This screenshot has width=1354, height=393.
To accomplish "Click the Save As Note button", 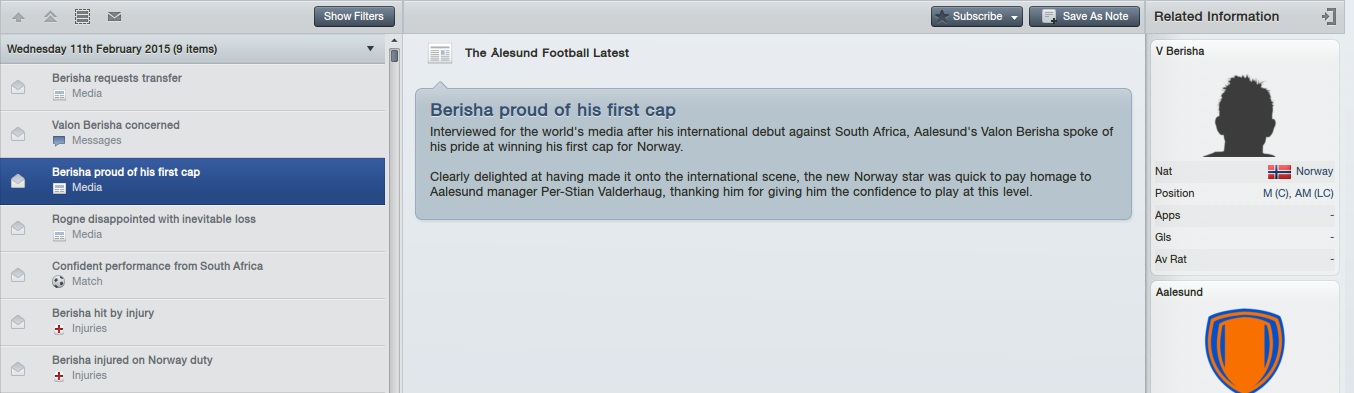I will pyautogui.click(x=1084, y=17).
